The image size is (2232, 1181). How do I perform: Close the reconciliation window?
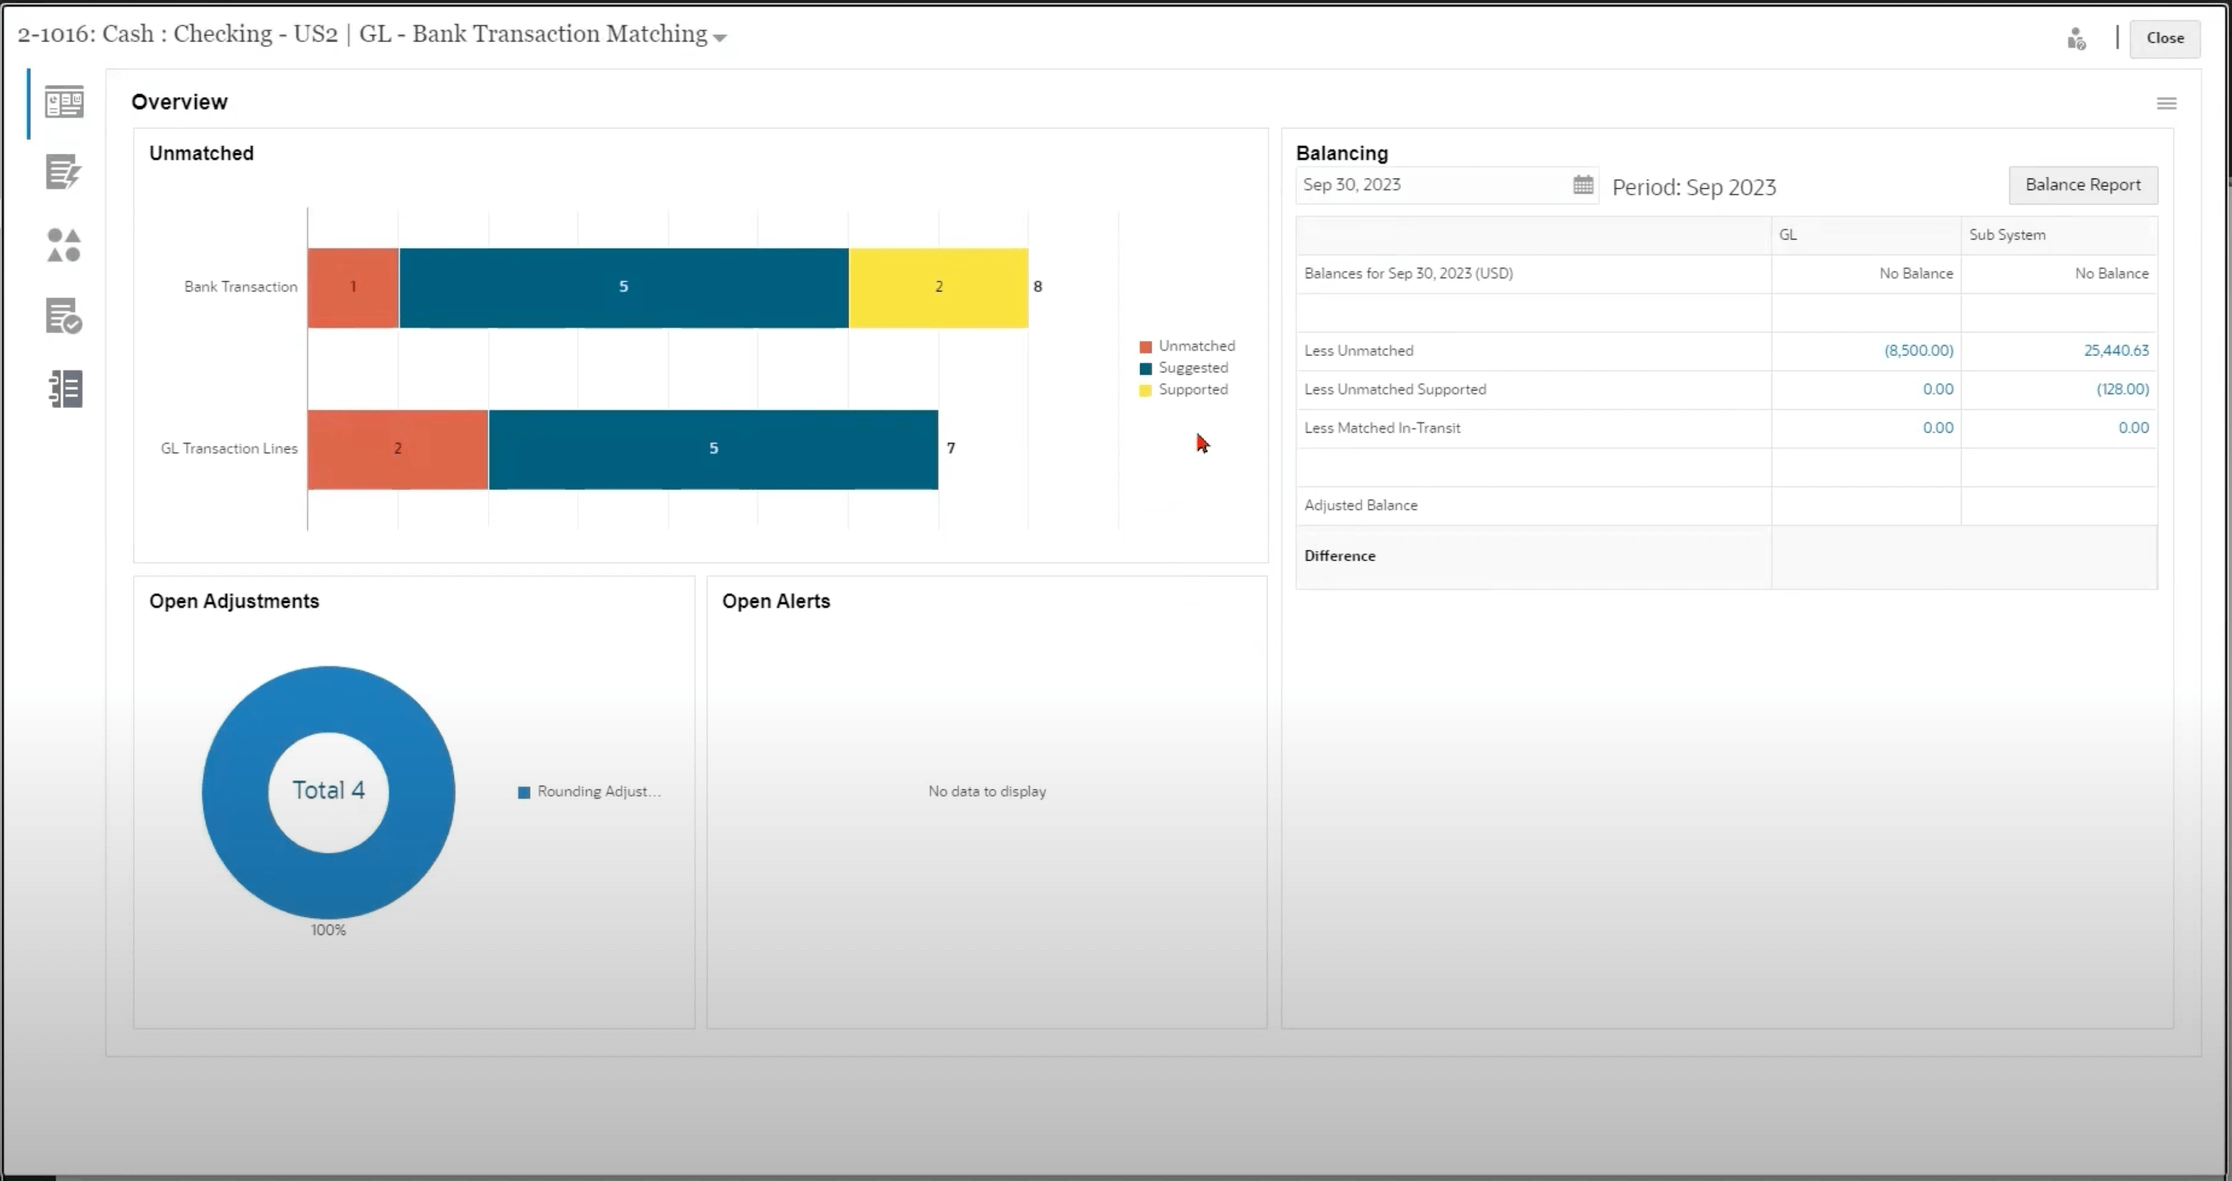coord(2164,38)
